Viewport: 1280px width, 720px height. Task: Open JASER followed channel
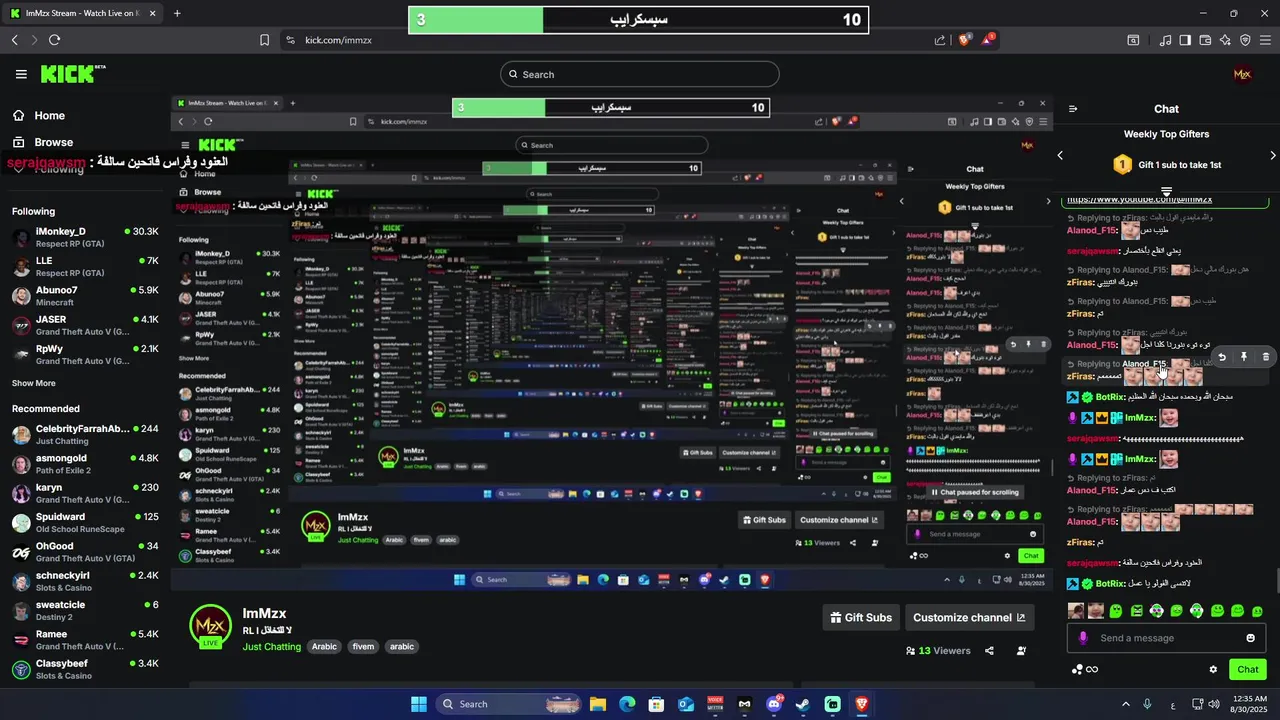85,326
